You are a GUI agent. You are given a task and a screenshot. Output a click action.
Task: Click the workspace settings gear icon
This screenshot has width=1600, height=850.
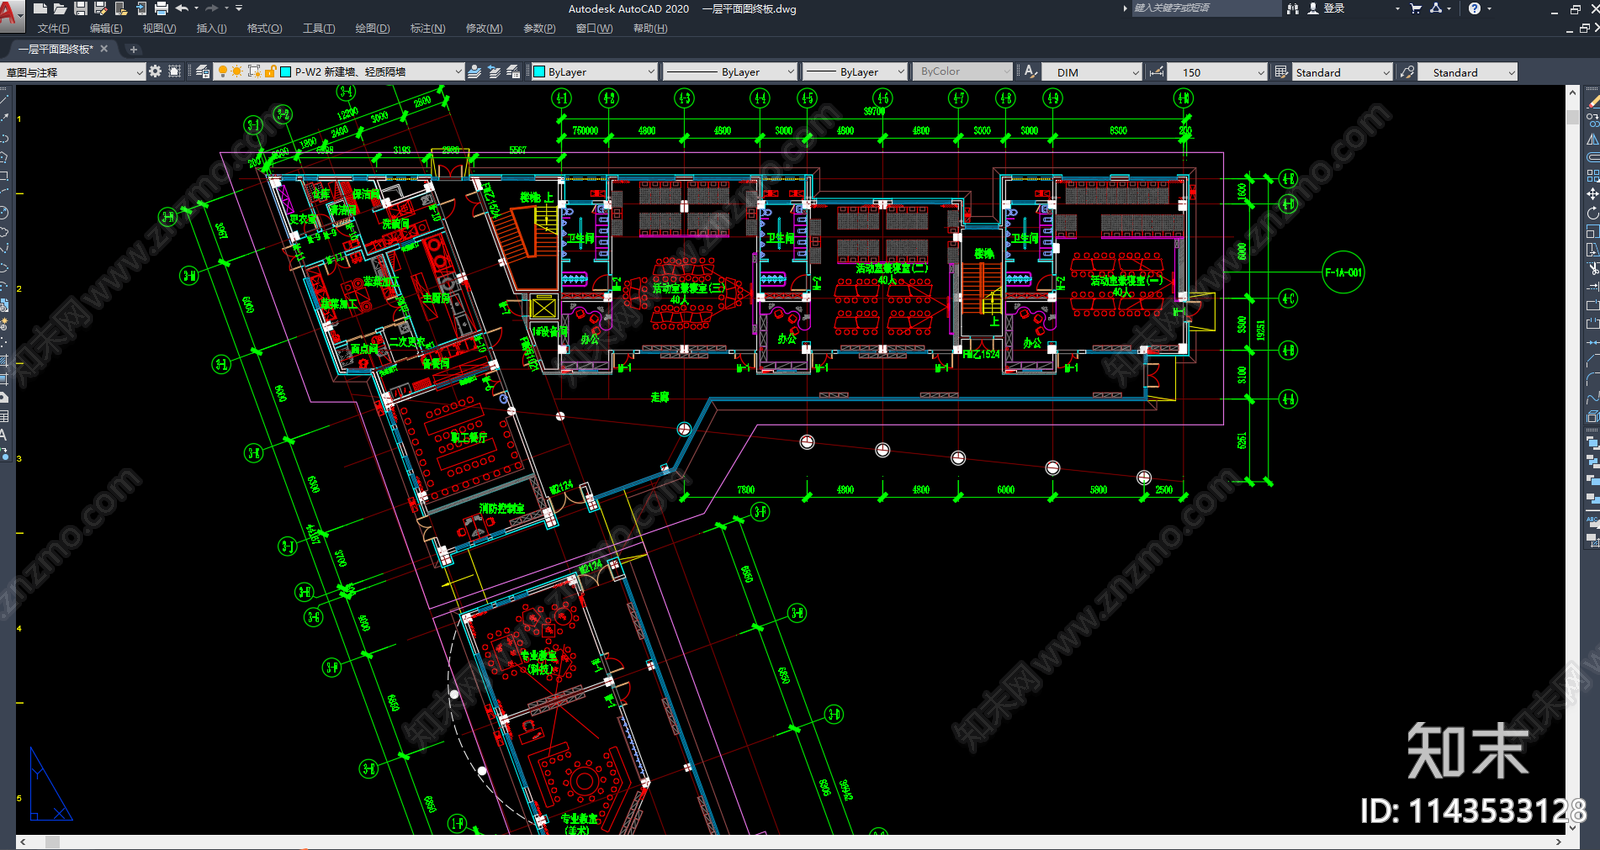[155, 72]
